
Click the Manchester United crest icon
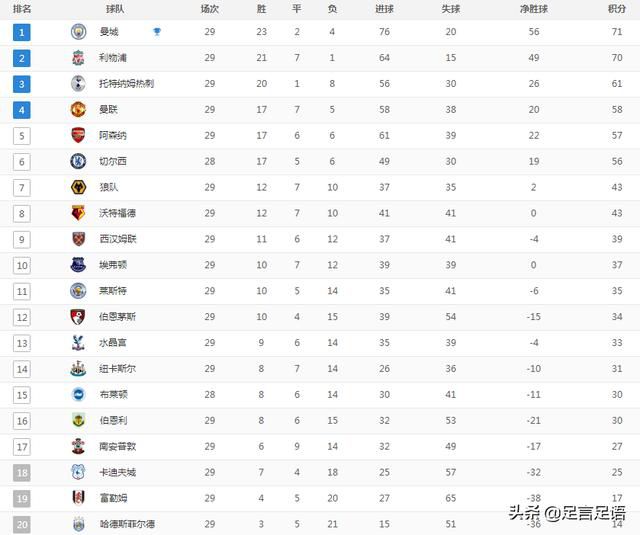pyautogui.click(x=78, y=110)
